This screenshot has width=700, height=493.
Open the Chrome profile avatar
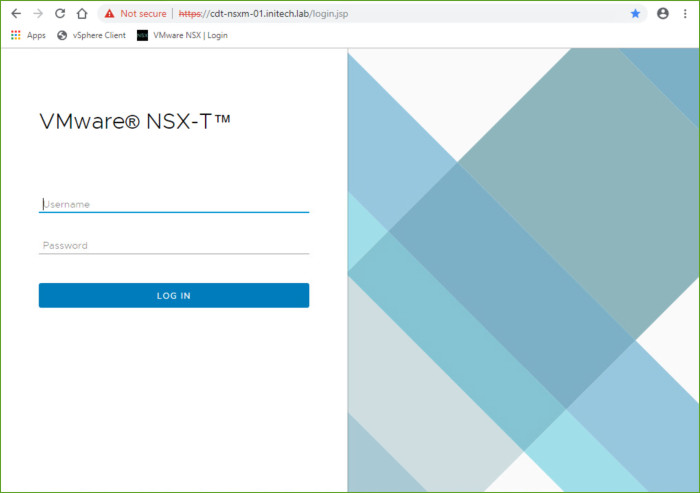point(663,14)
